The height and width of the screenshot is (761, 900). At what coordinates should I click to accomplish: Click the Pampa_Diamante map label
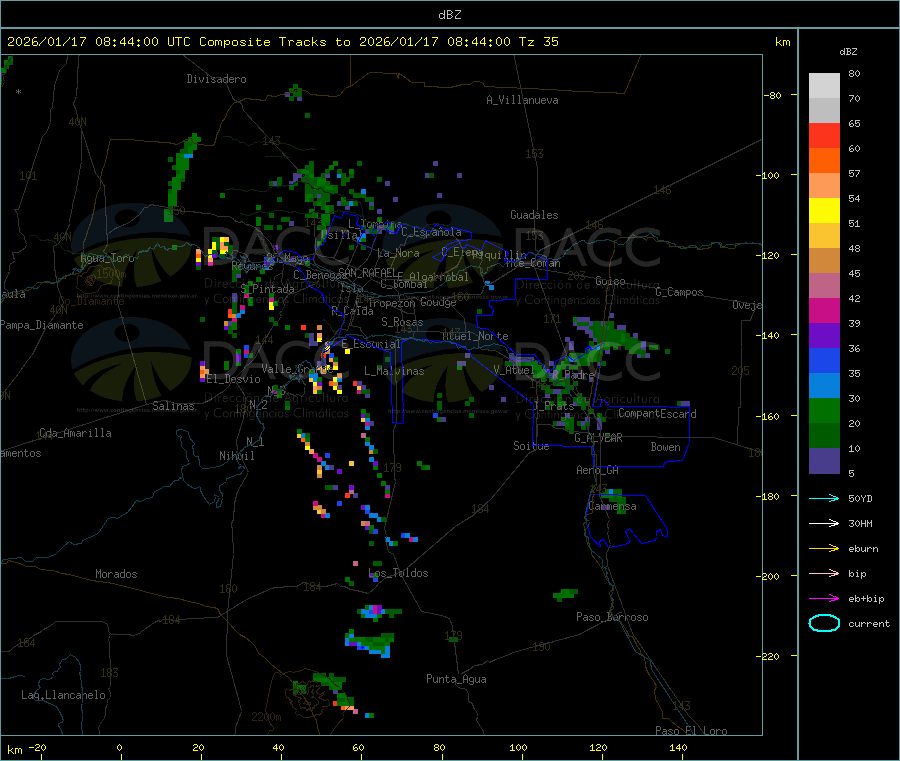[x=42, y=325]
